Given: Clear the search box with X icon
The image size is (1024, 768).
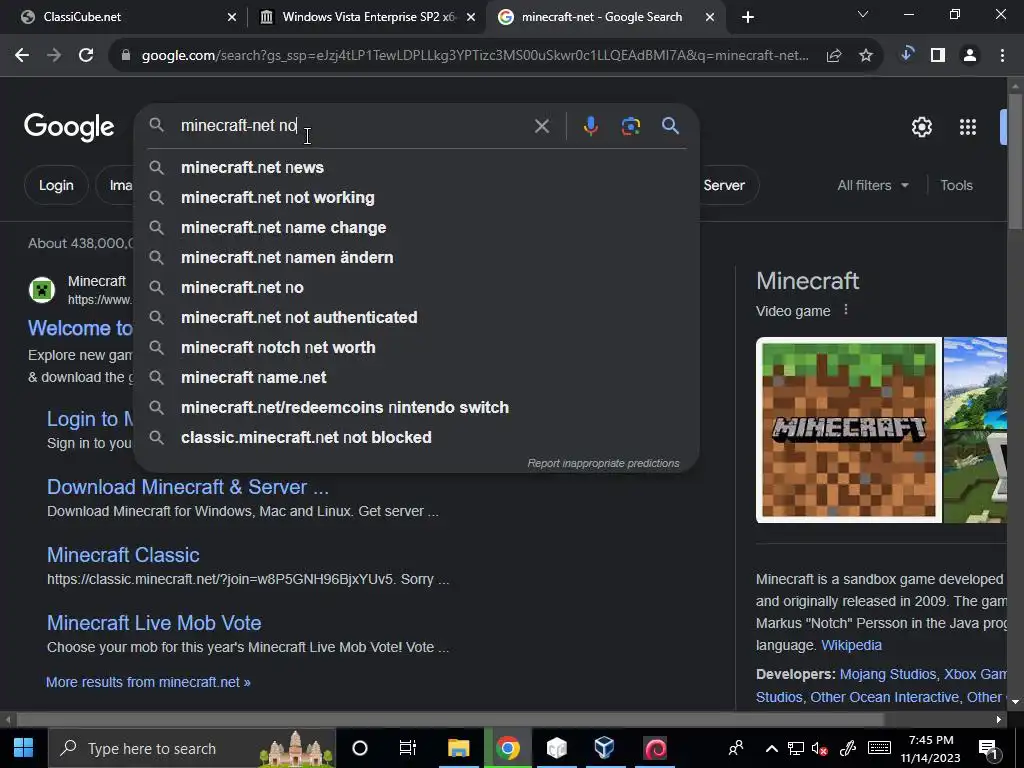Looking at the screenshot, I should [x=541, y=125].
